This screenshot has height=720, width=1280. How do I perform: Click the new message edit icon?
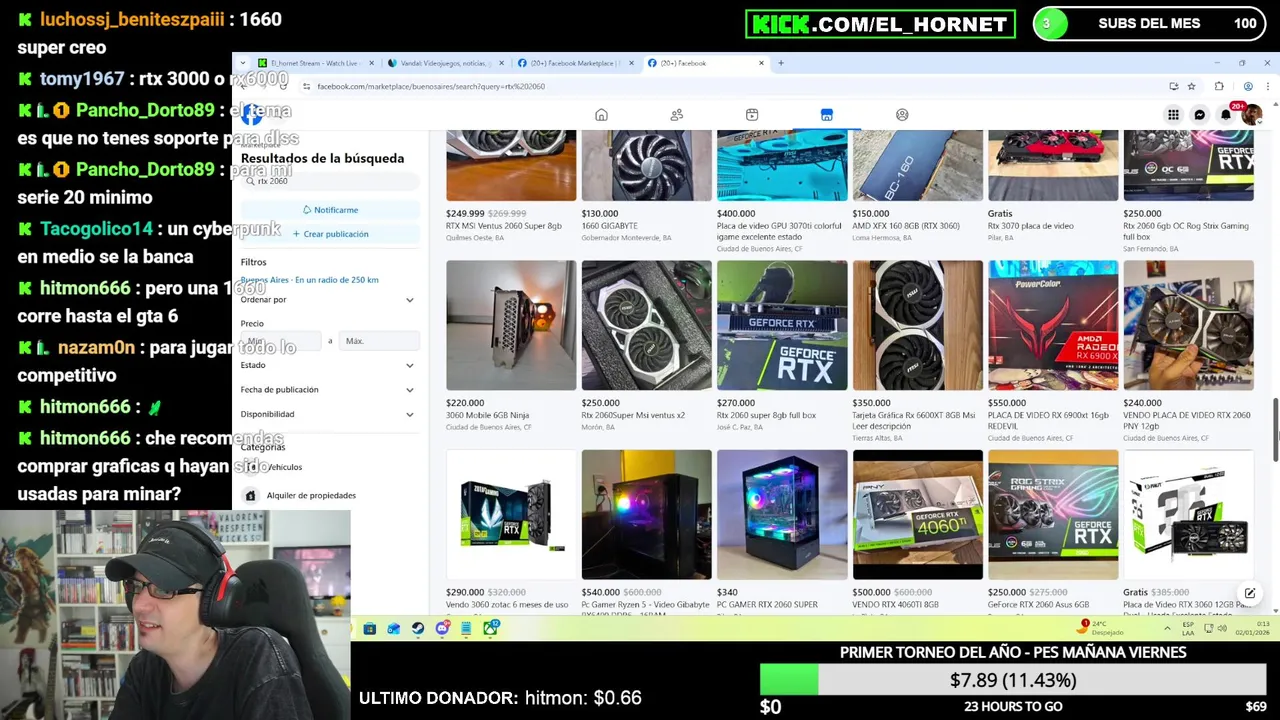tap(1250, 594)
